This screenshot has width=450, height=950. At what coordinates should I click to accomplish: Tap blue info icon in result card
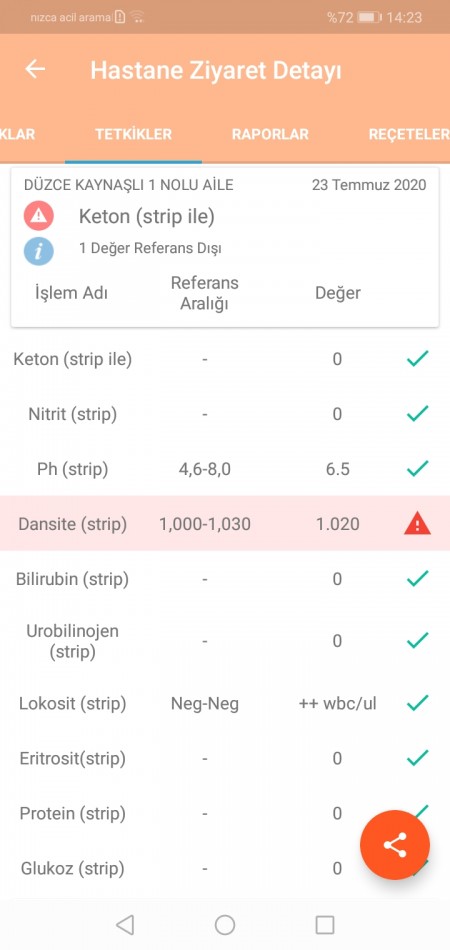click(x=39, y=251)
